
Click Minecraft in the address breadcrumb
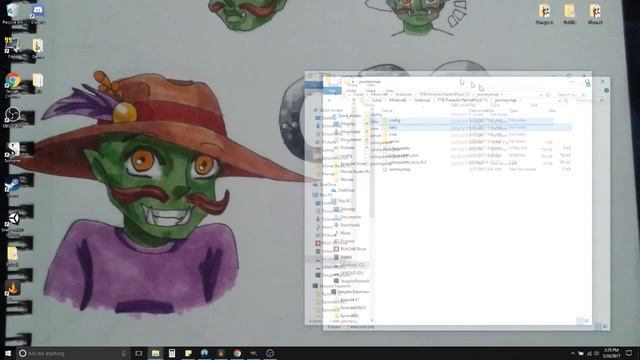click(x=397, y=100)
